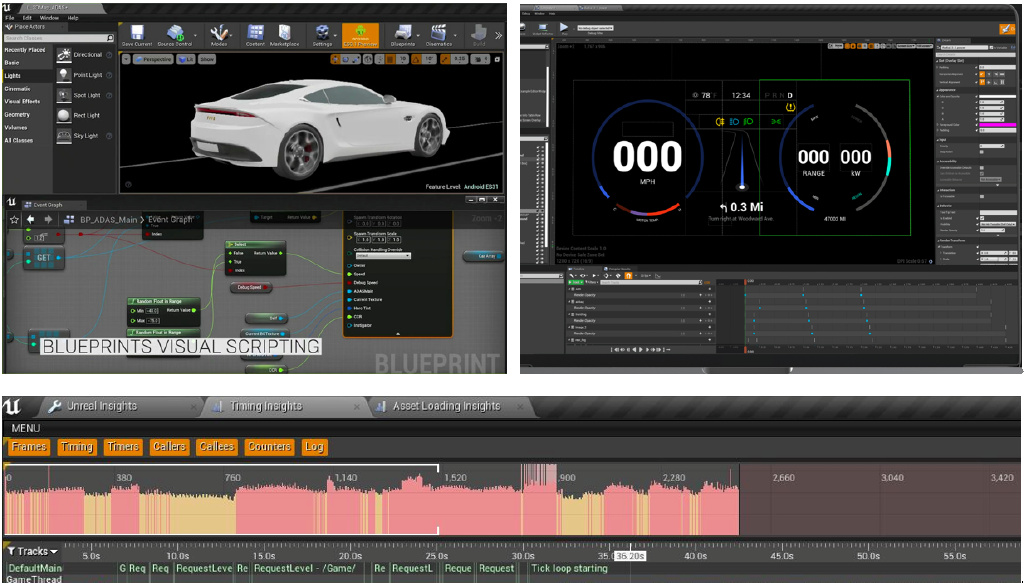Viewport: 1024px width, 583px height.
Task: Toggle viewport grid snapping
Action: tap(389, 59)
